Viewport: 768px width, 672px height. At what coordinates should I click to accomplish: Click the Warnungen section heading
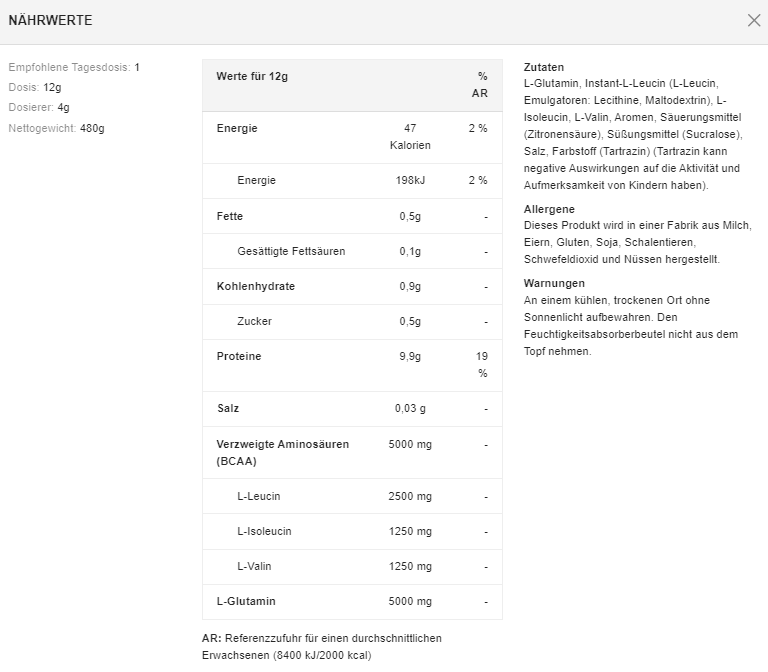click(554, 283)
